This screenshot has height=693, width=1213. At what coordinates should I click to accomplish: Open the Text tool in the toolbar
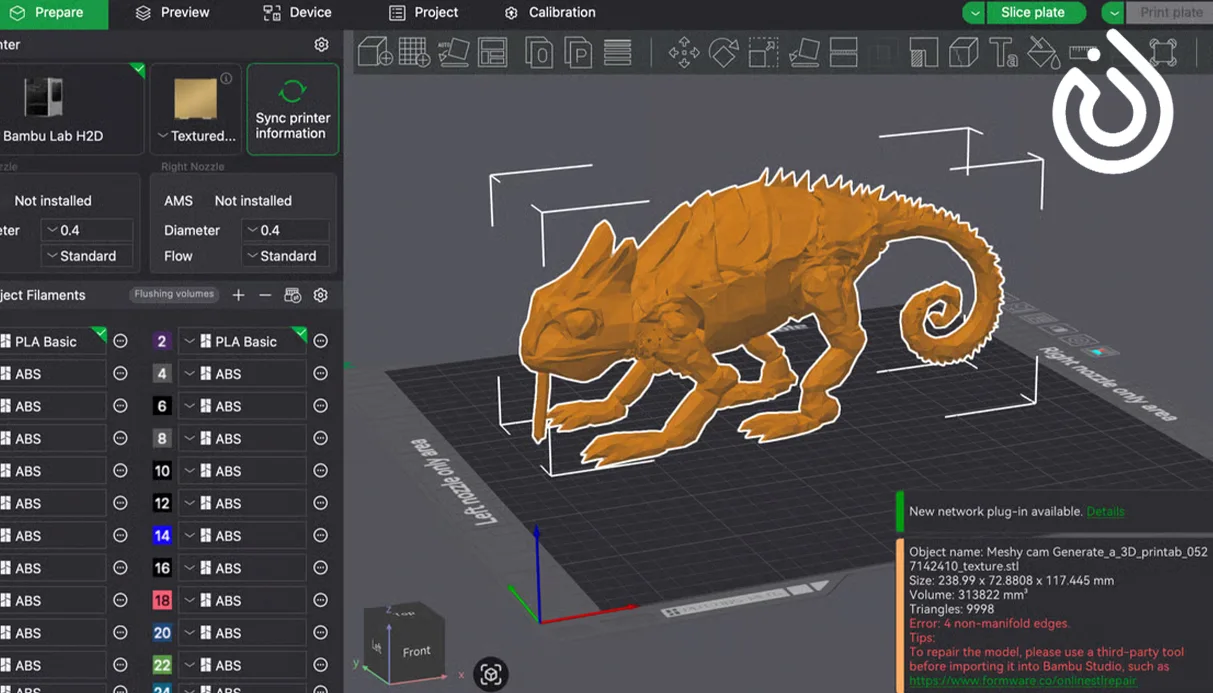[1003, 52]
